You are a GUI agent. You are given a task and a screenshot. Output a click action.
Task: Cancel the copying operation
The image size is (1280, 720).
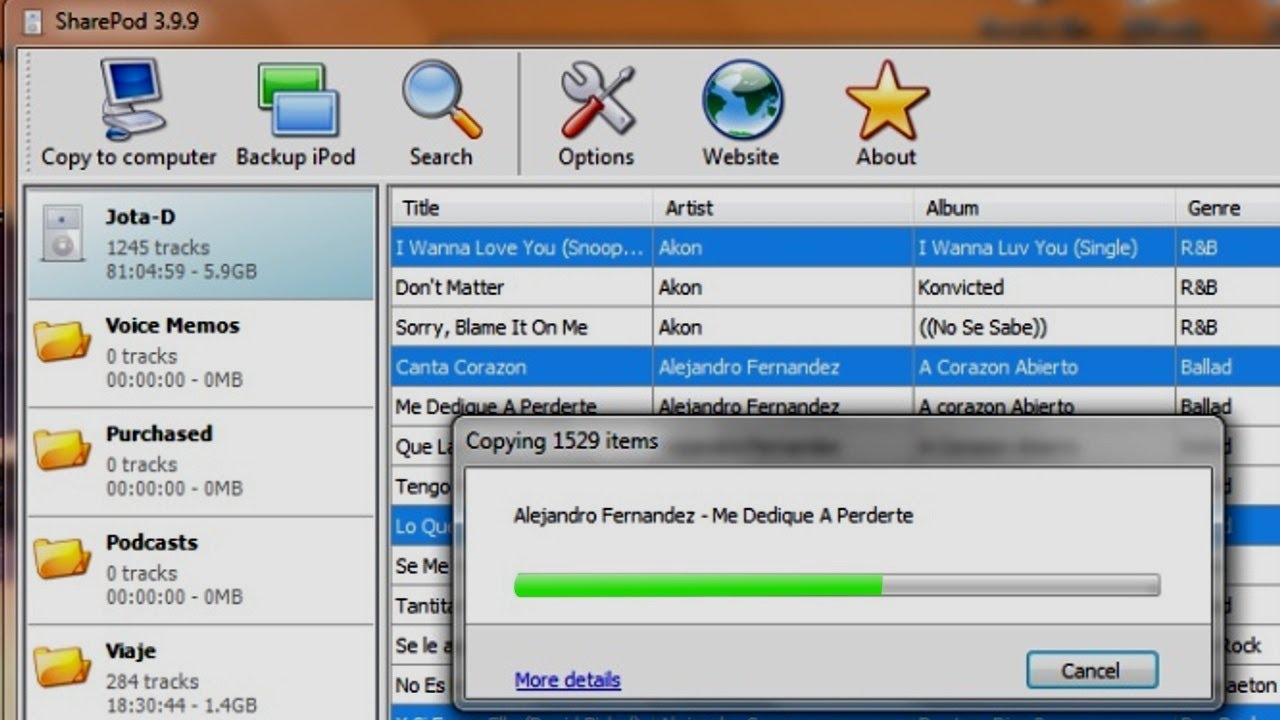click(x=1092, y=670)
